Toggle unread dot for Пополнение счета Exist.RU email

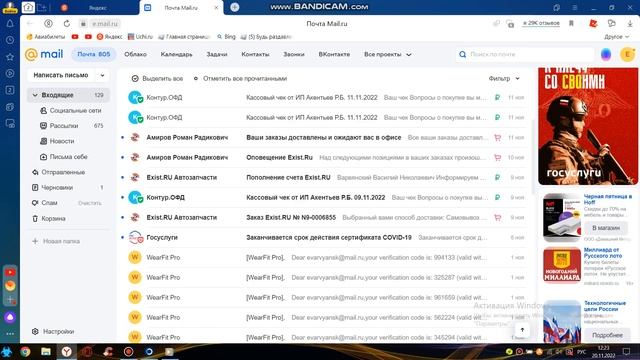(x=122, y=178)
